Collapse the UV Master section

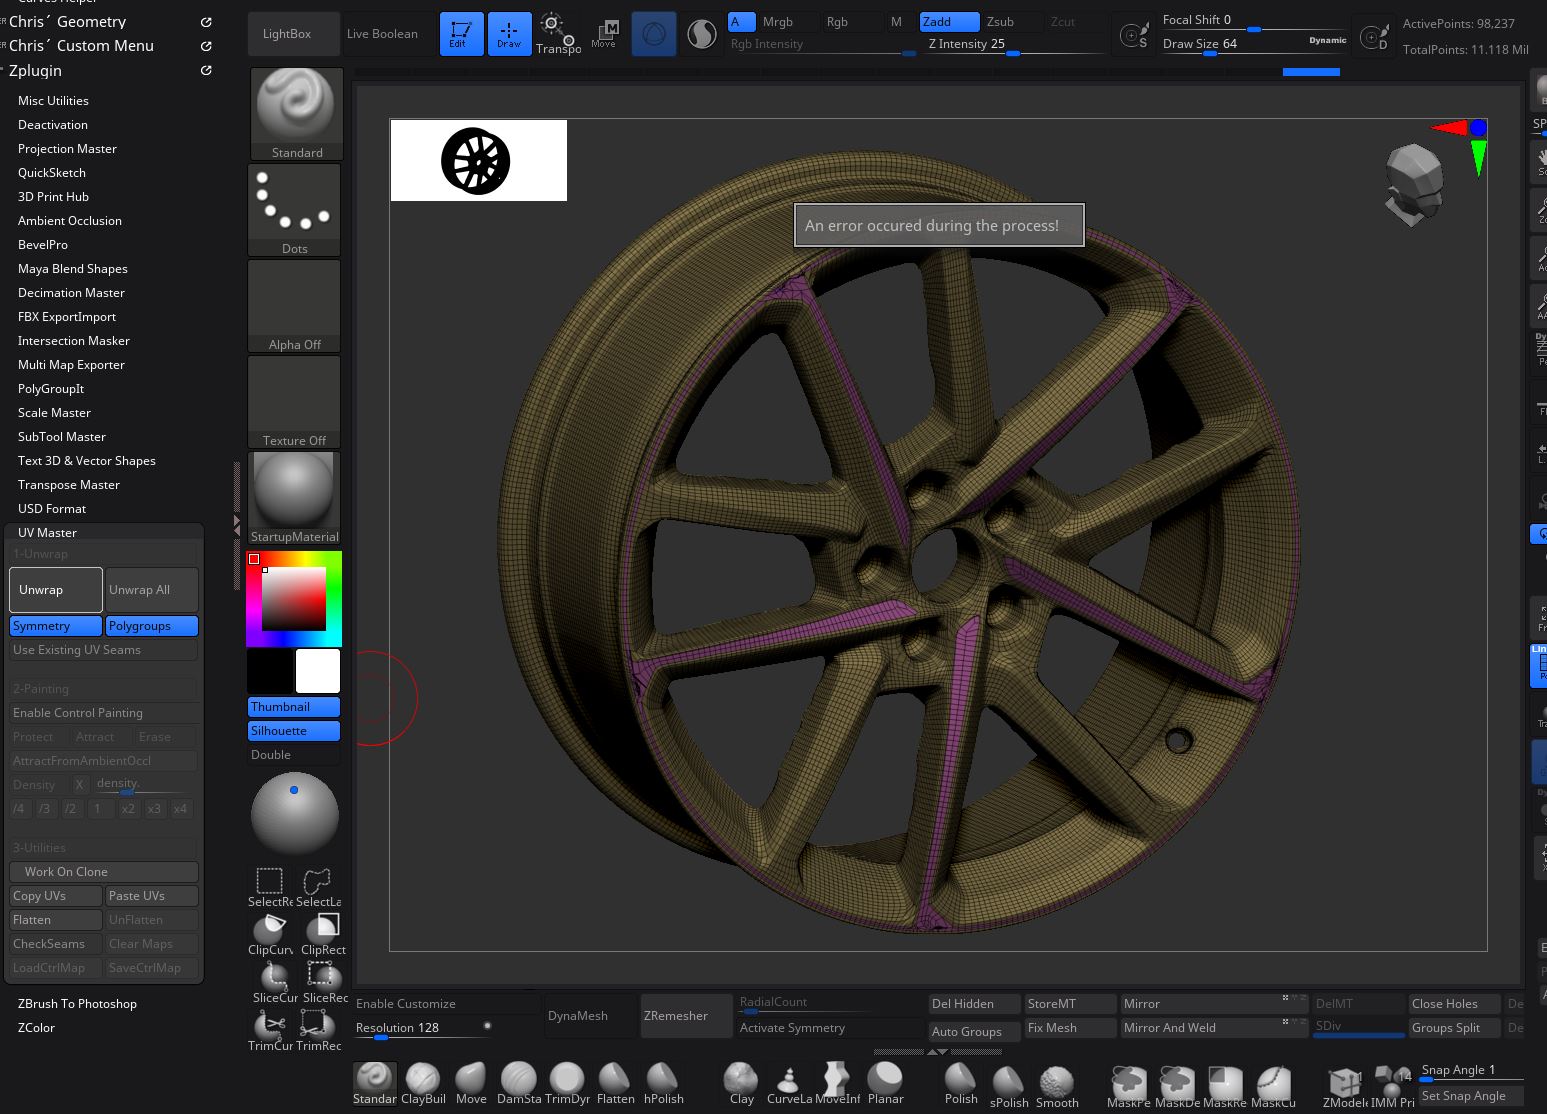coord(47,533)
